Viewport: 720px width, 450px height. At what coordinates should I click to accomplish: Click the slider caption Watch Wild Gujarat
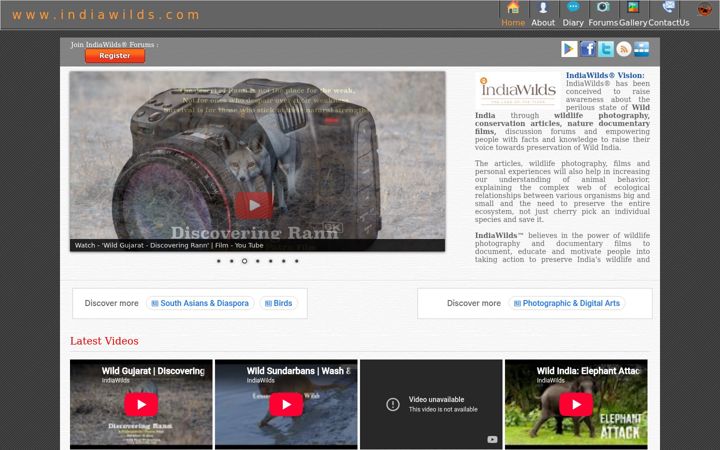point(169,245)
